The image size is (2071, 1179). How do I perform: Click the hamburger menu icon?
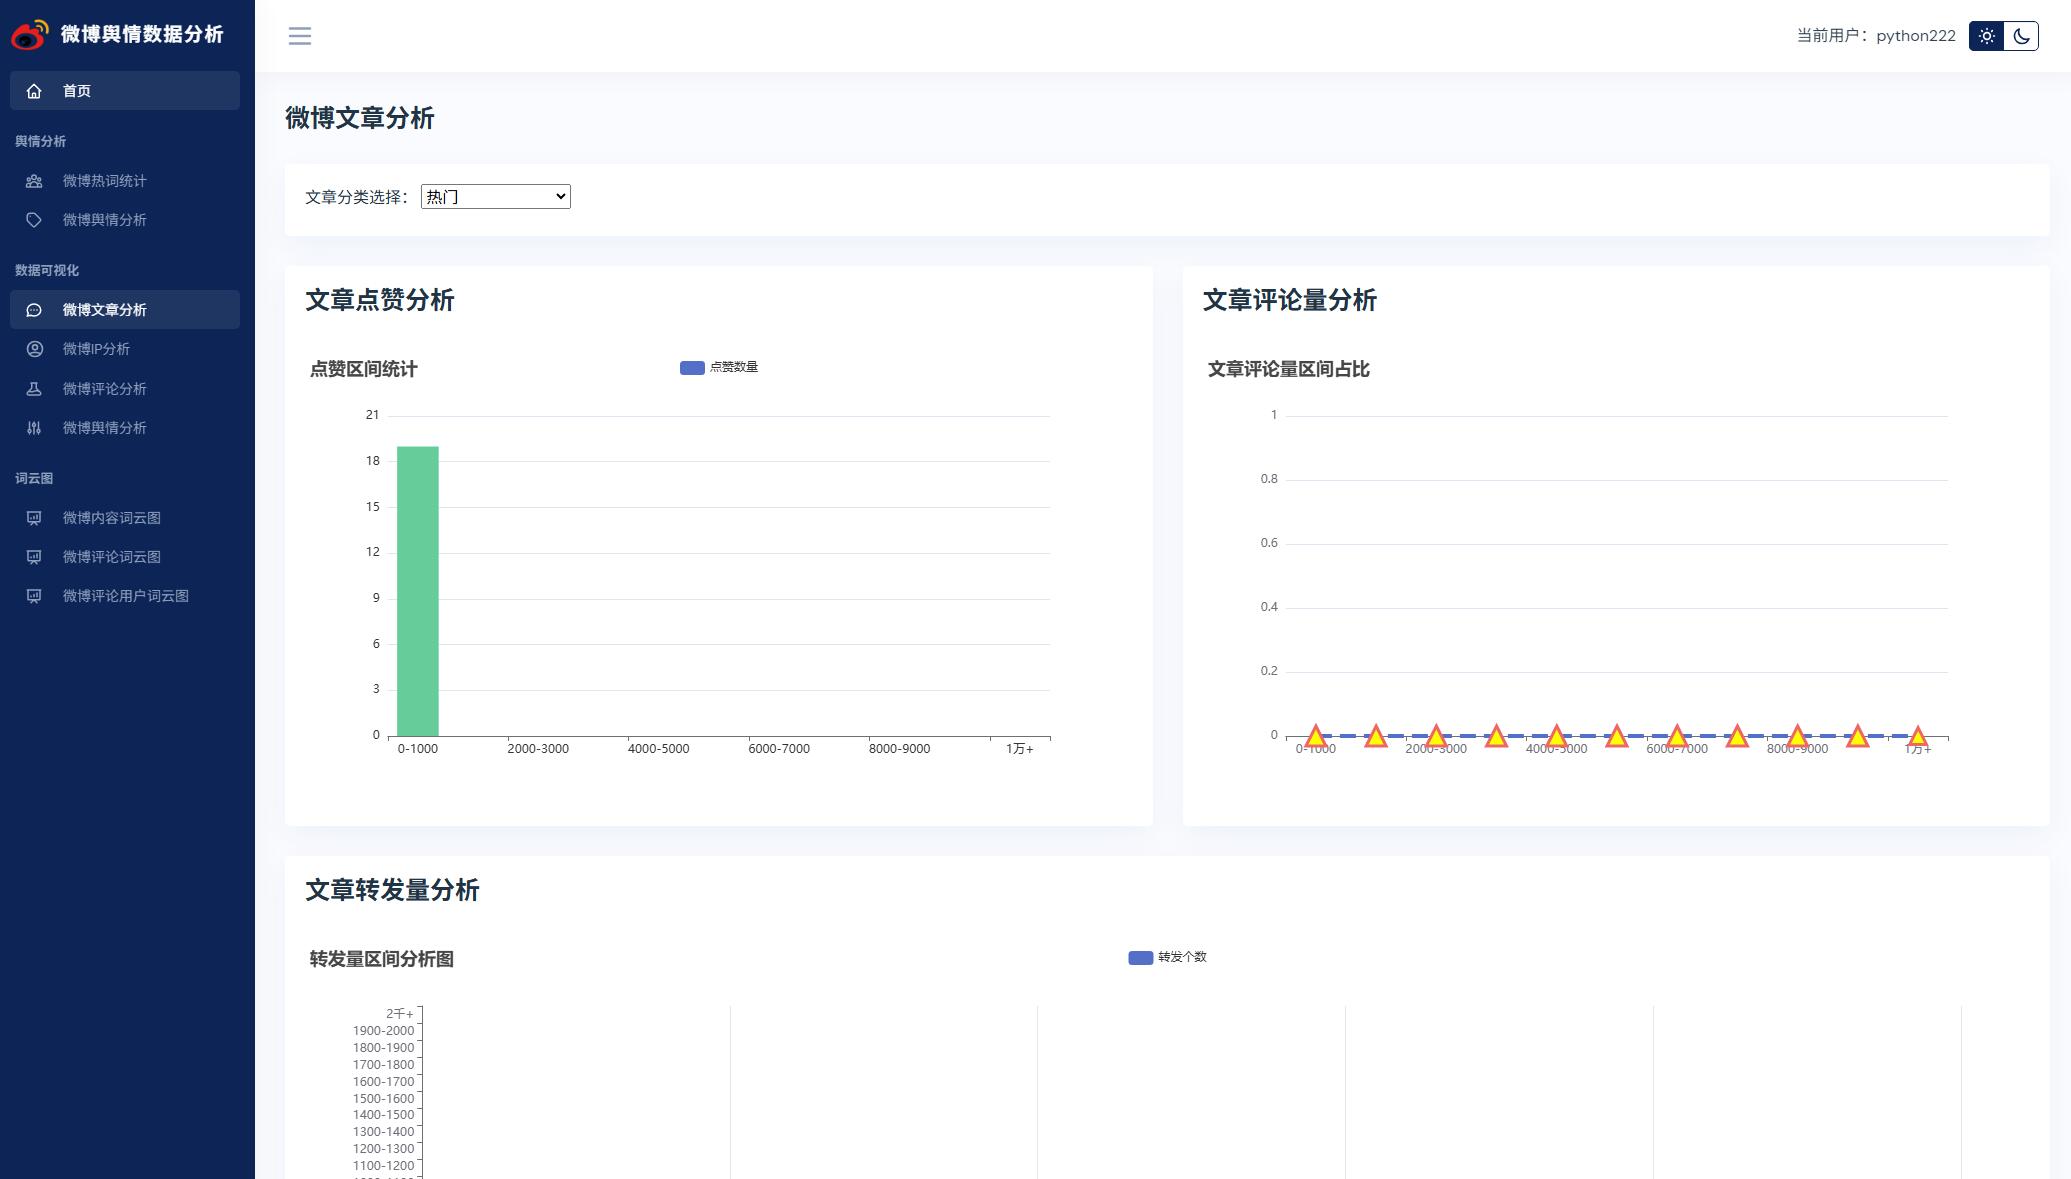(x=299, y=36)
